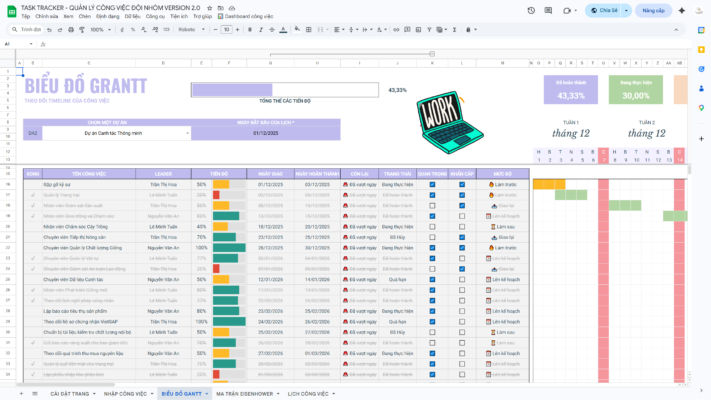711x400 pixels.
Task: Toggle bold formatting
Action: [250, 29]
